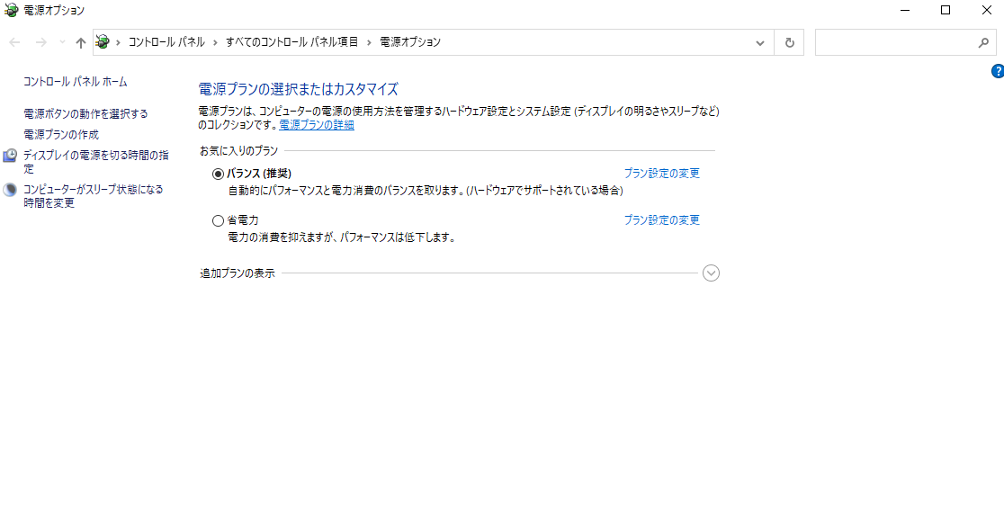The height and width of the screenshot is (510, 1004).
Task: Expand 追加プランの表示 with the chevron button
Action: point(711,273)
